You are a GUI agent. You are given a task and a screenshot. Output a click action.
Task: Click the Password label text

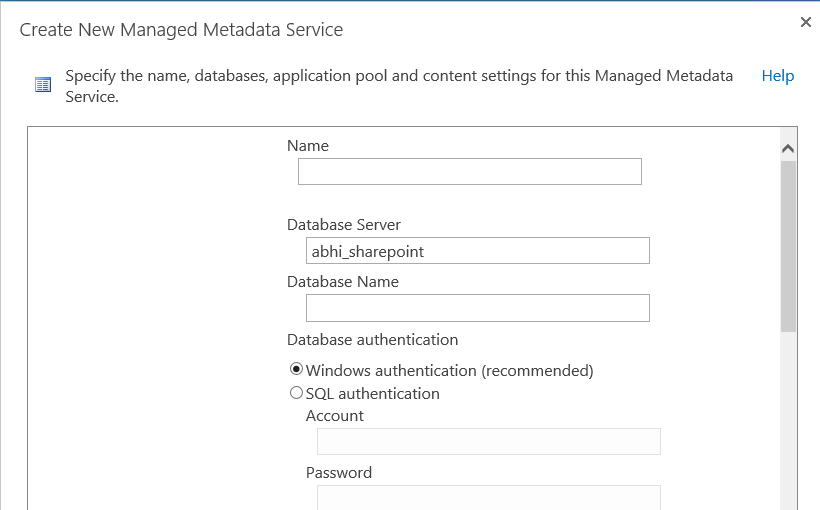[338, 472]
